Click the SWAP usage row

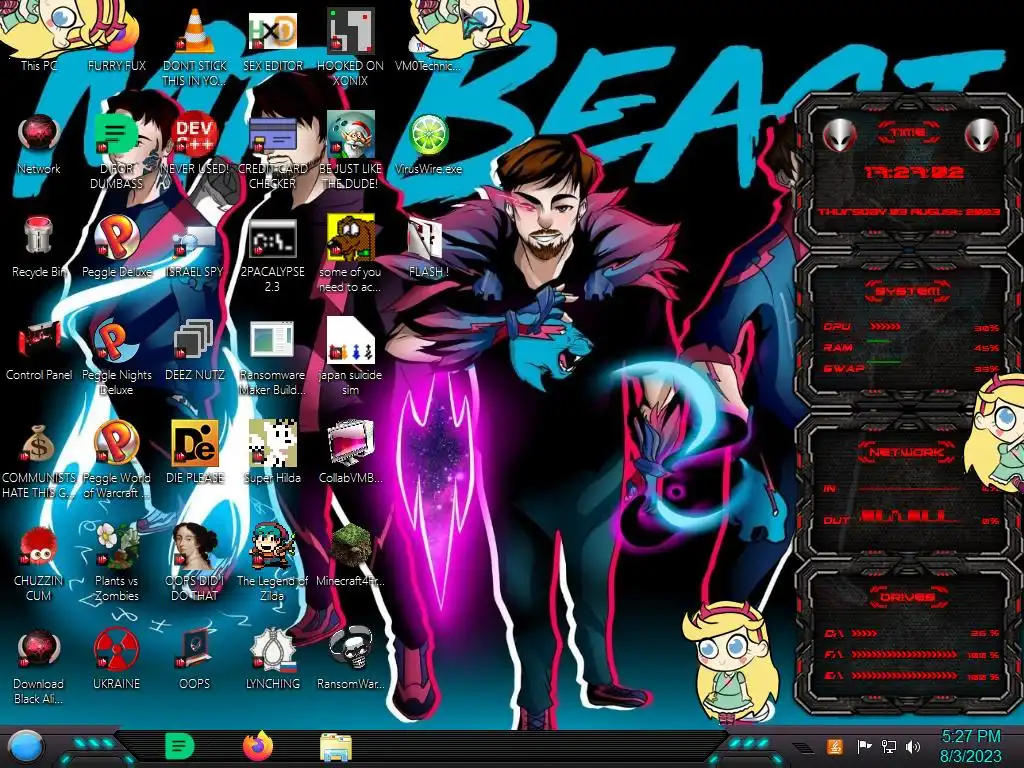(x=912, y=368)
